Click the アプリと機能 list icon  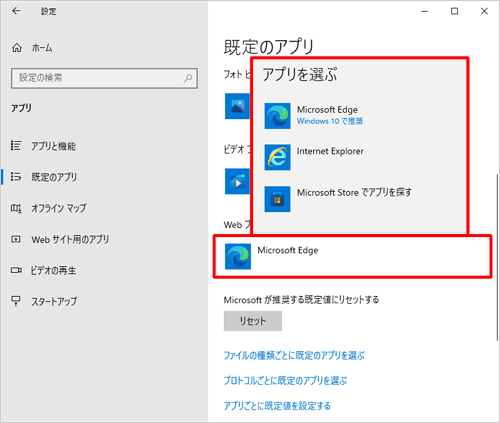(16, 146)
